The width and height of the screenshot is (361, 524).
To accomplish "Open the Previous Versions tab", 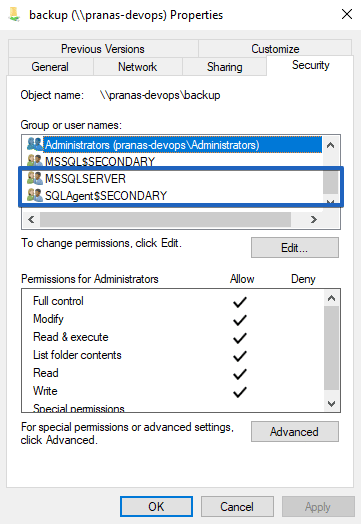I will click(103, 49).
